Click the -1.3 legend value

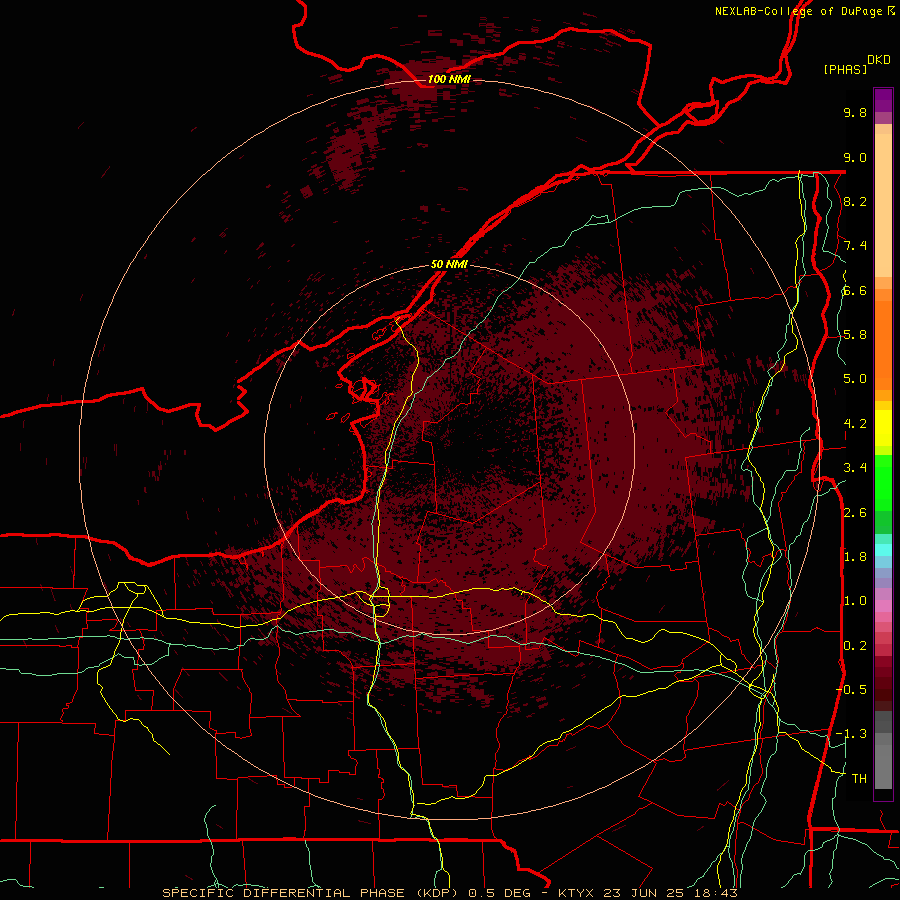click(x=851, y=734)
